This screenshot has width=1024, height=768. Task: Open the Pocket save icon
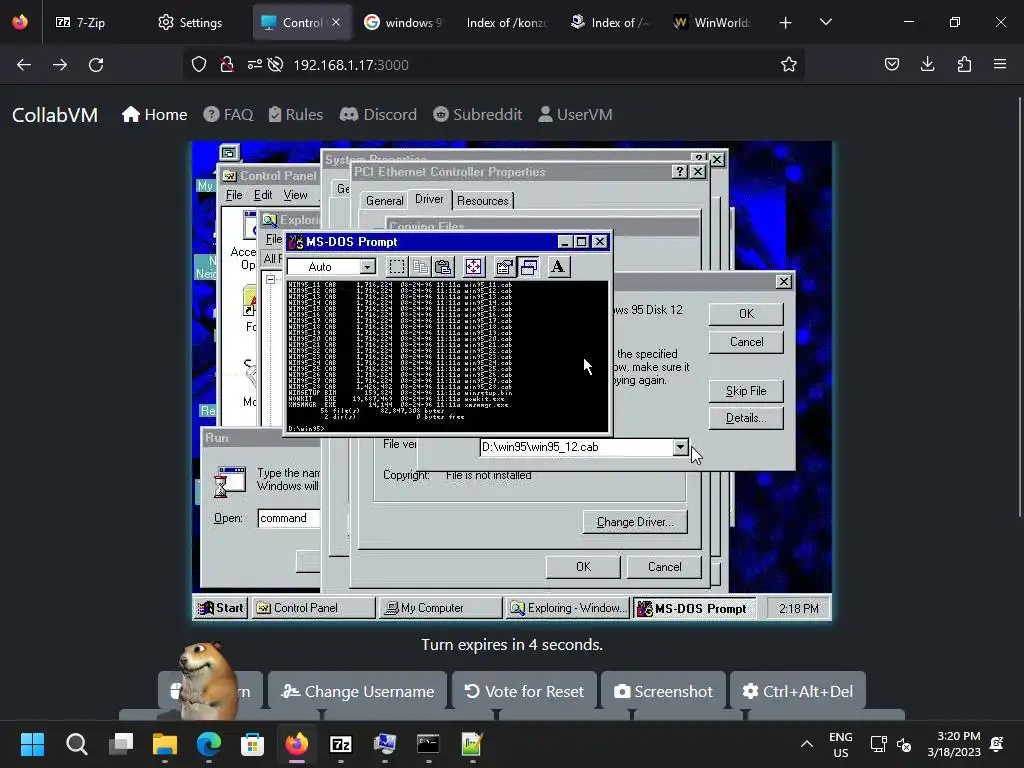(891, 64)
